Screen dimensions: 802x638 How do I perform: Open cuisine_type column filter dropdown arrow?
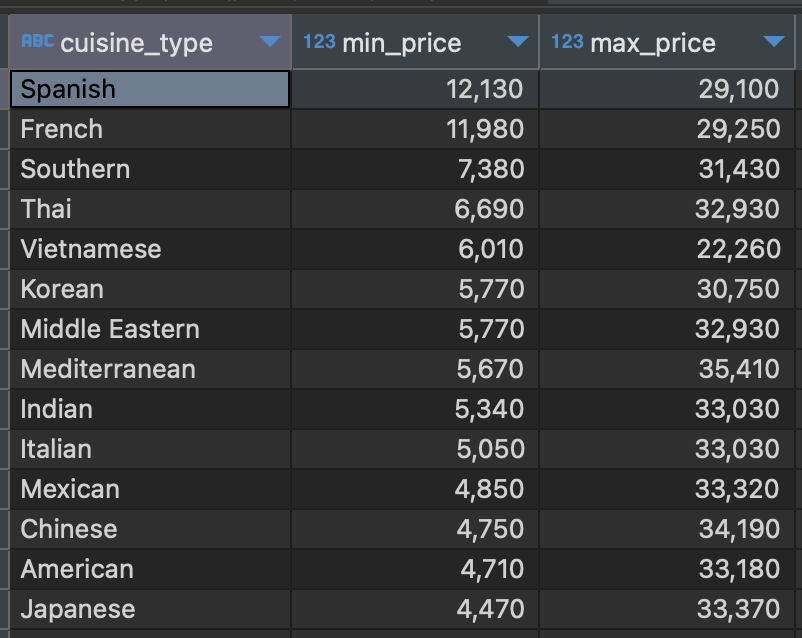pos(269,42)
